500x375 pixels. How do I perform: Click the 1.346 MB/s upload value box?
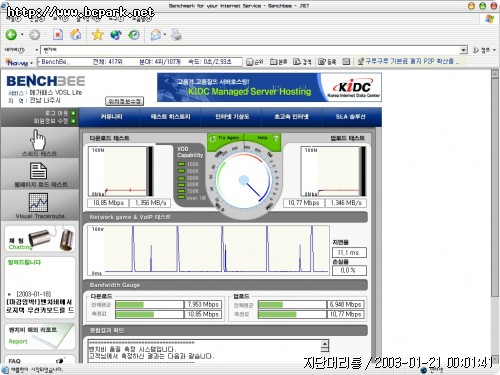click(x=346, y=203)
